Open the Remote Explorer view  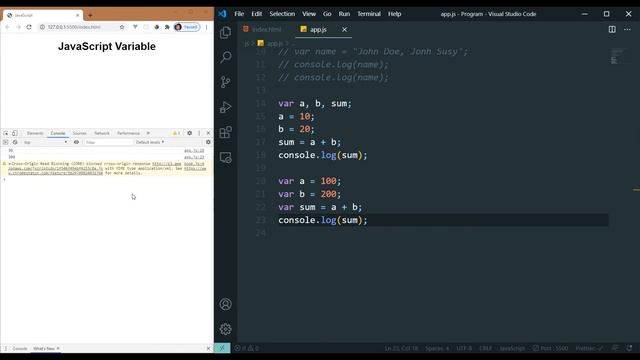click(x=225, y=158)
